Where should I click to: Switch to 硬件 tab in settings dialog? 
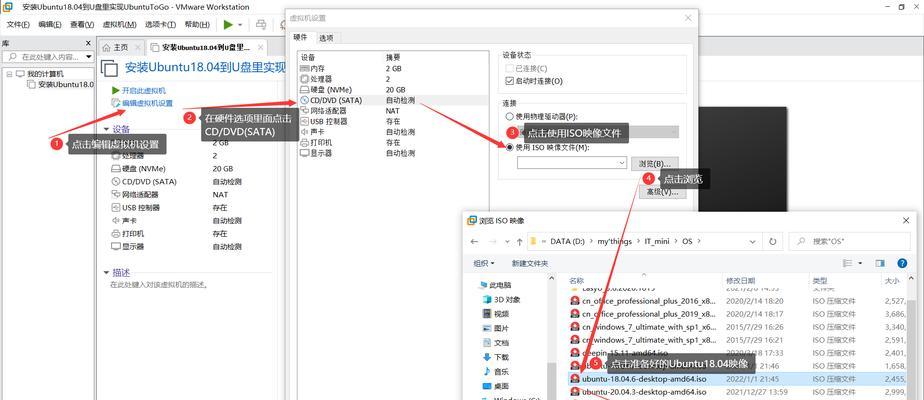point(301,37)
